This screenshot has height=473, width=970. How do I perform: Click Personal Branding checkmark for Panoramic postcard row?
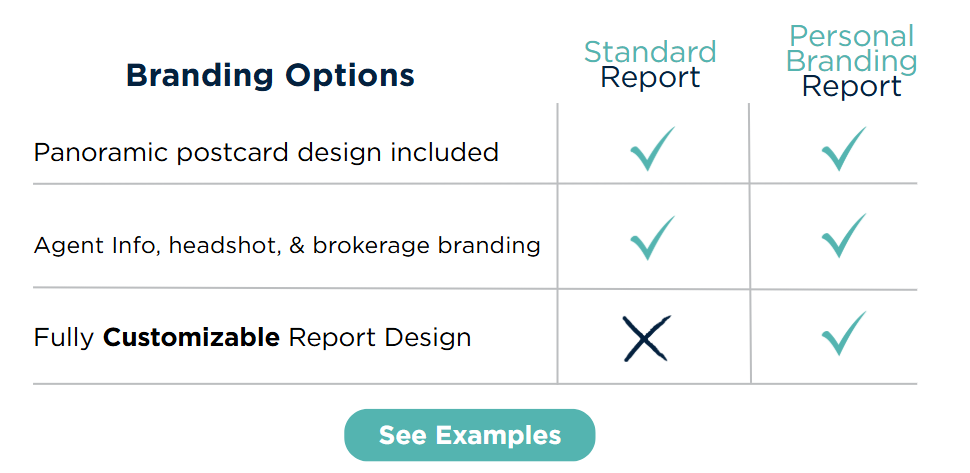pos(843,148)
